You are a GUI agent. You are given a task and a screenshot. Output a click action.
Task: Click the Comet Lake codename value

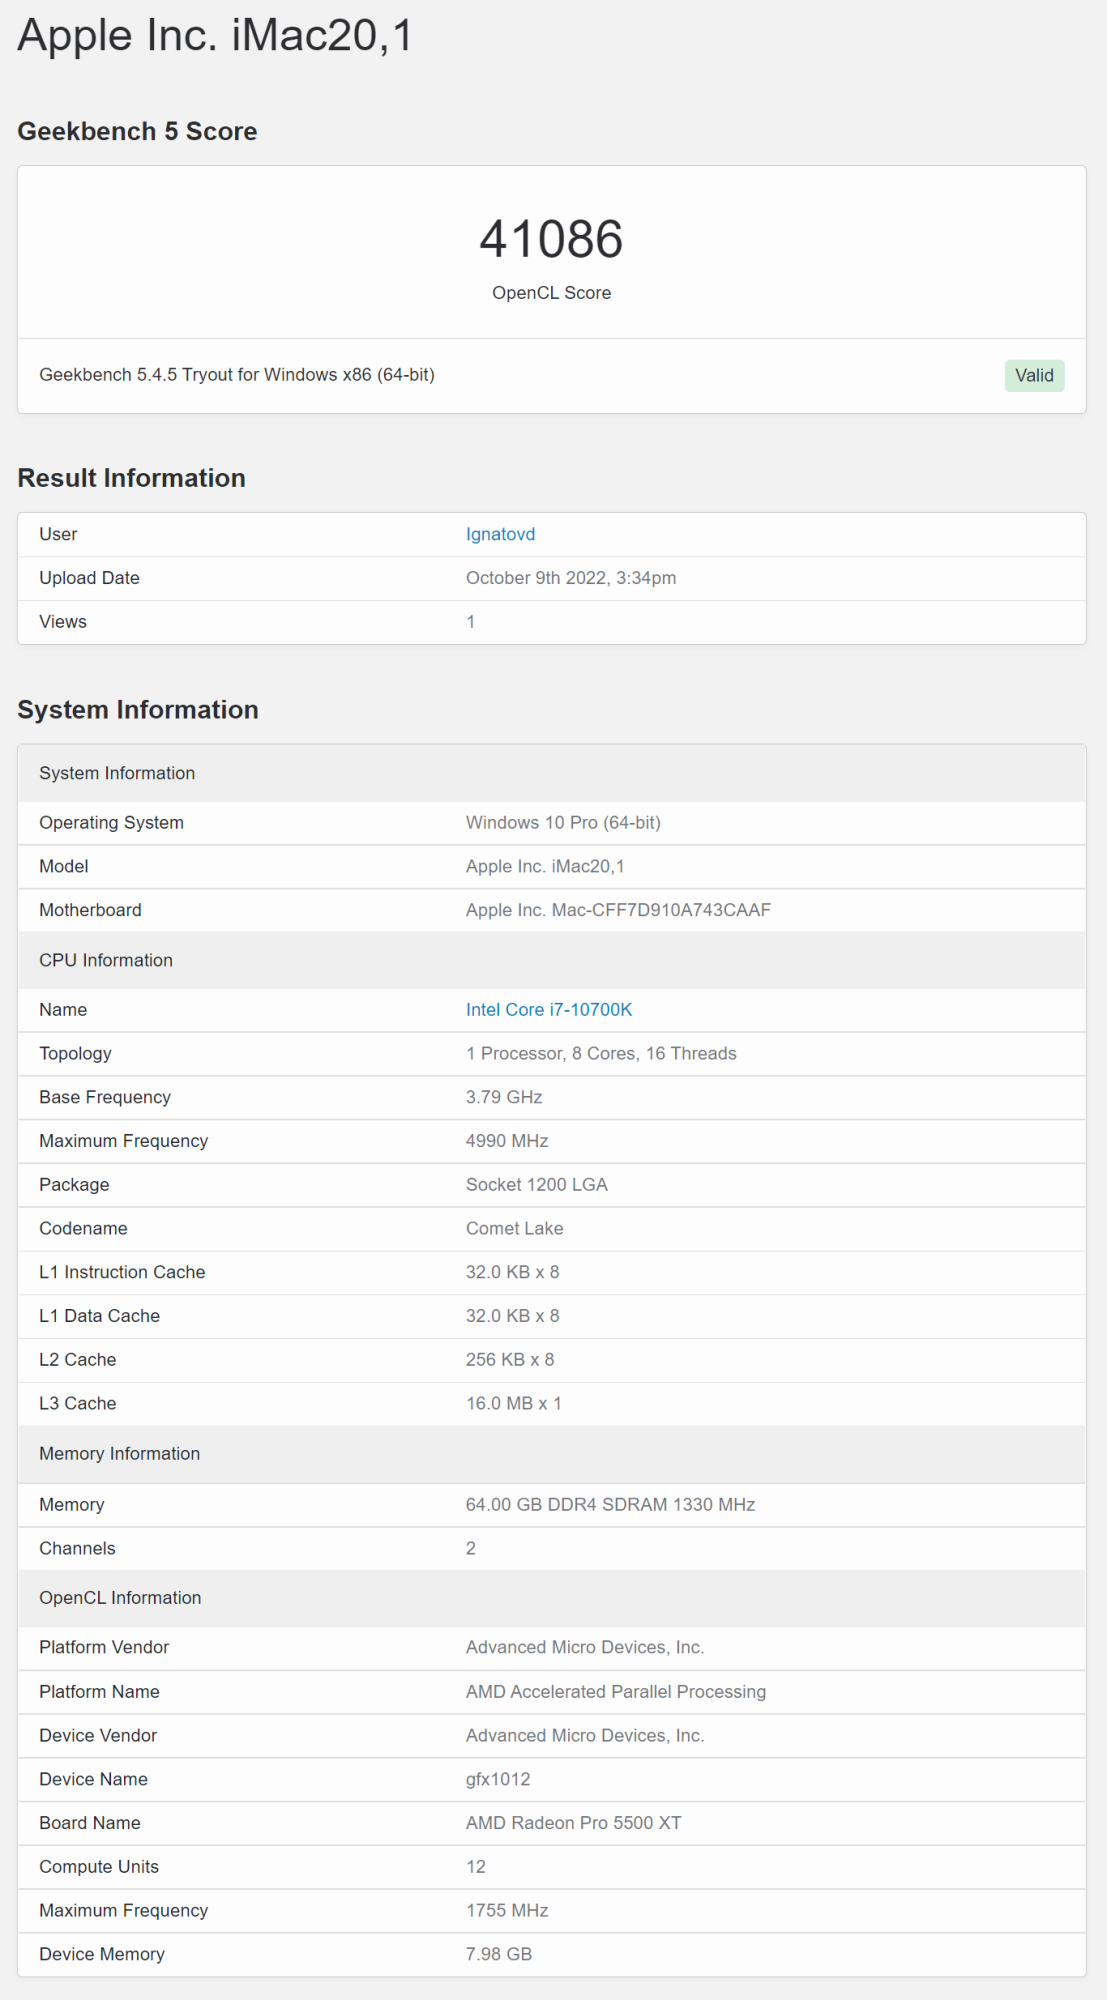(514, 1229)
